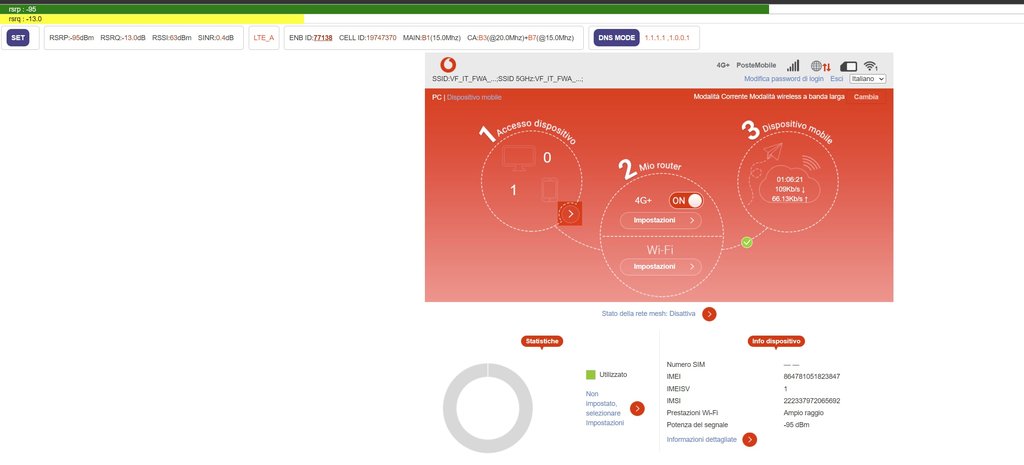Toggle the 4G+ ON switch
Viewport: 1024px width, 465px height.
point(686,200)
